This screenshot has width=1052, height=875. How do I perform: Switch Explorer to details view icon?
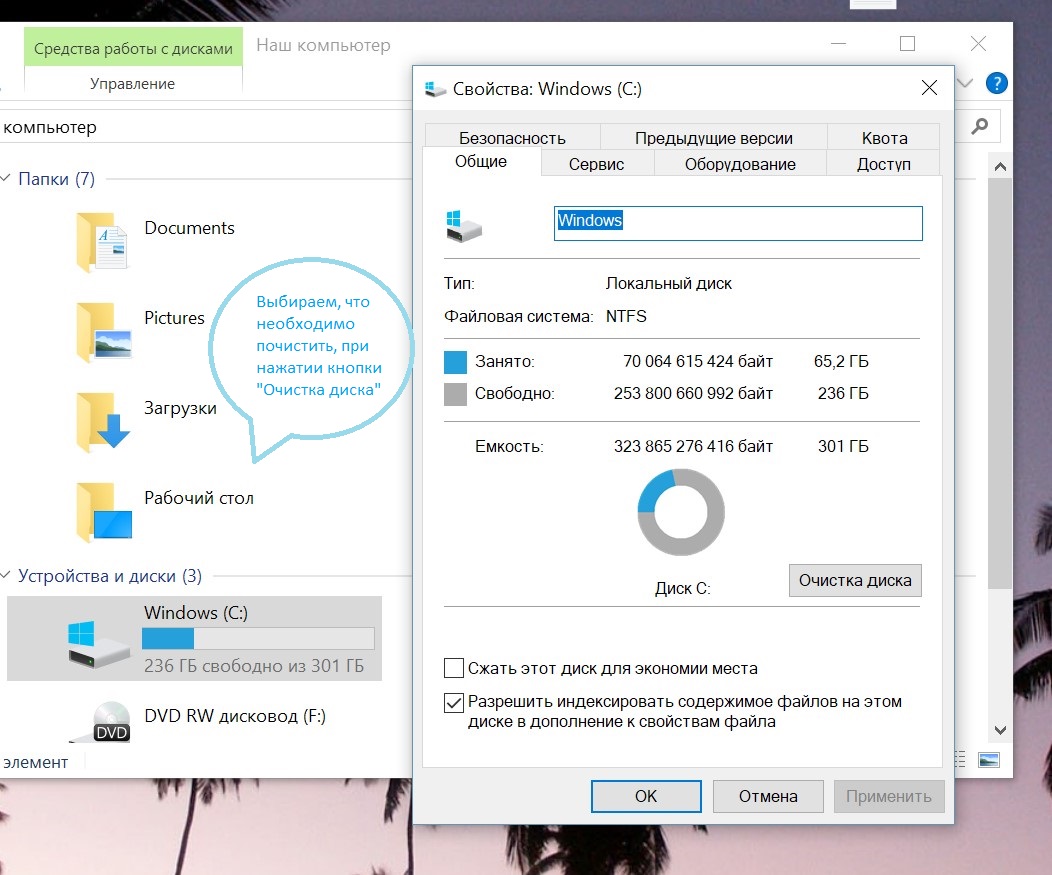point(960,760)
